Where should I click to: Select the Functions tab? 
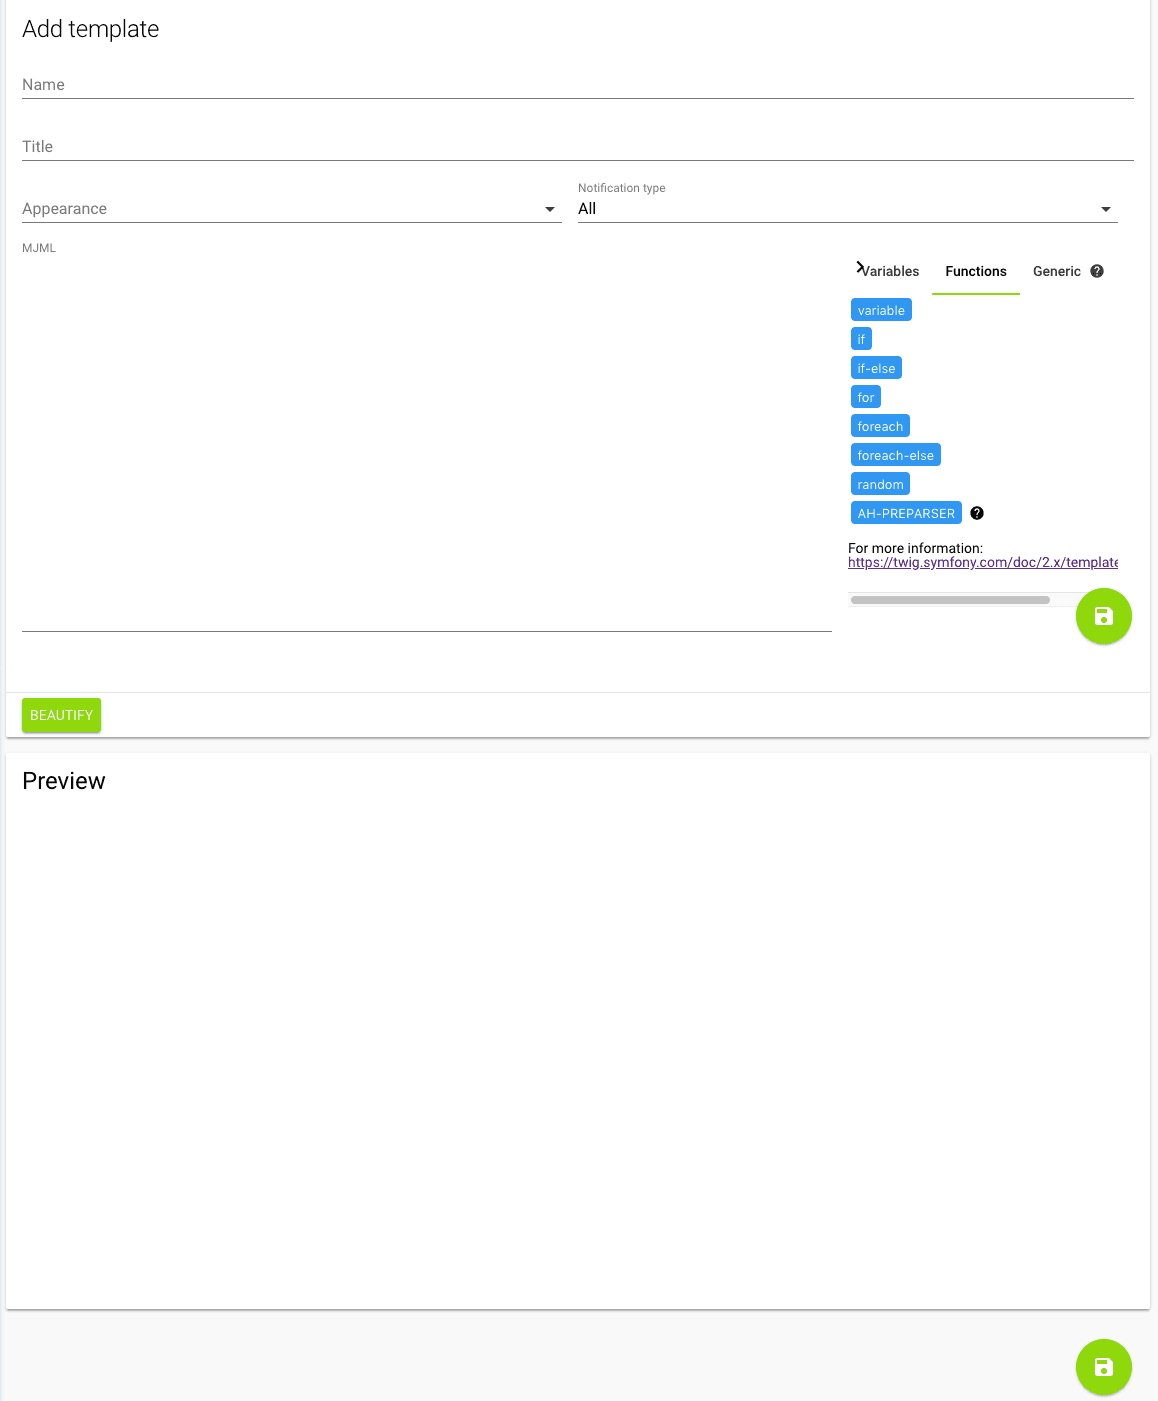coord(975,271)
